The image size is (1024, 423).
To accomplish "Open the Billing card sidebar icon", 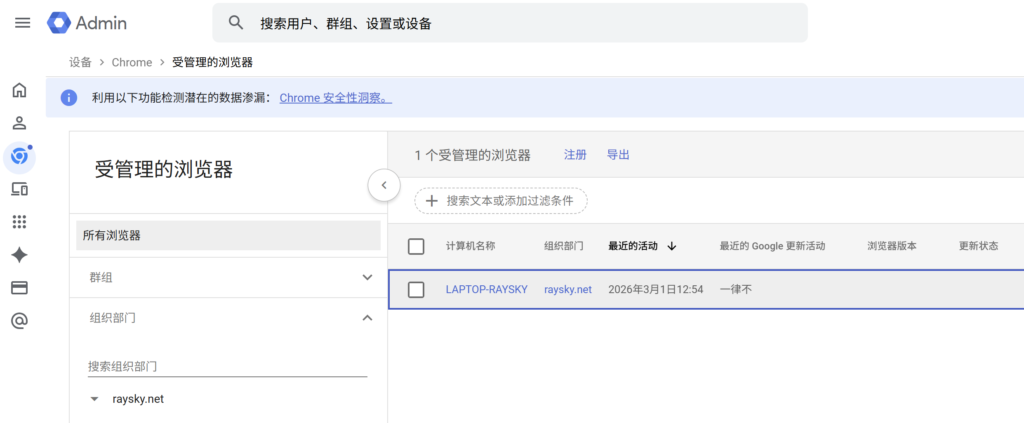I will (19, 288).
